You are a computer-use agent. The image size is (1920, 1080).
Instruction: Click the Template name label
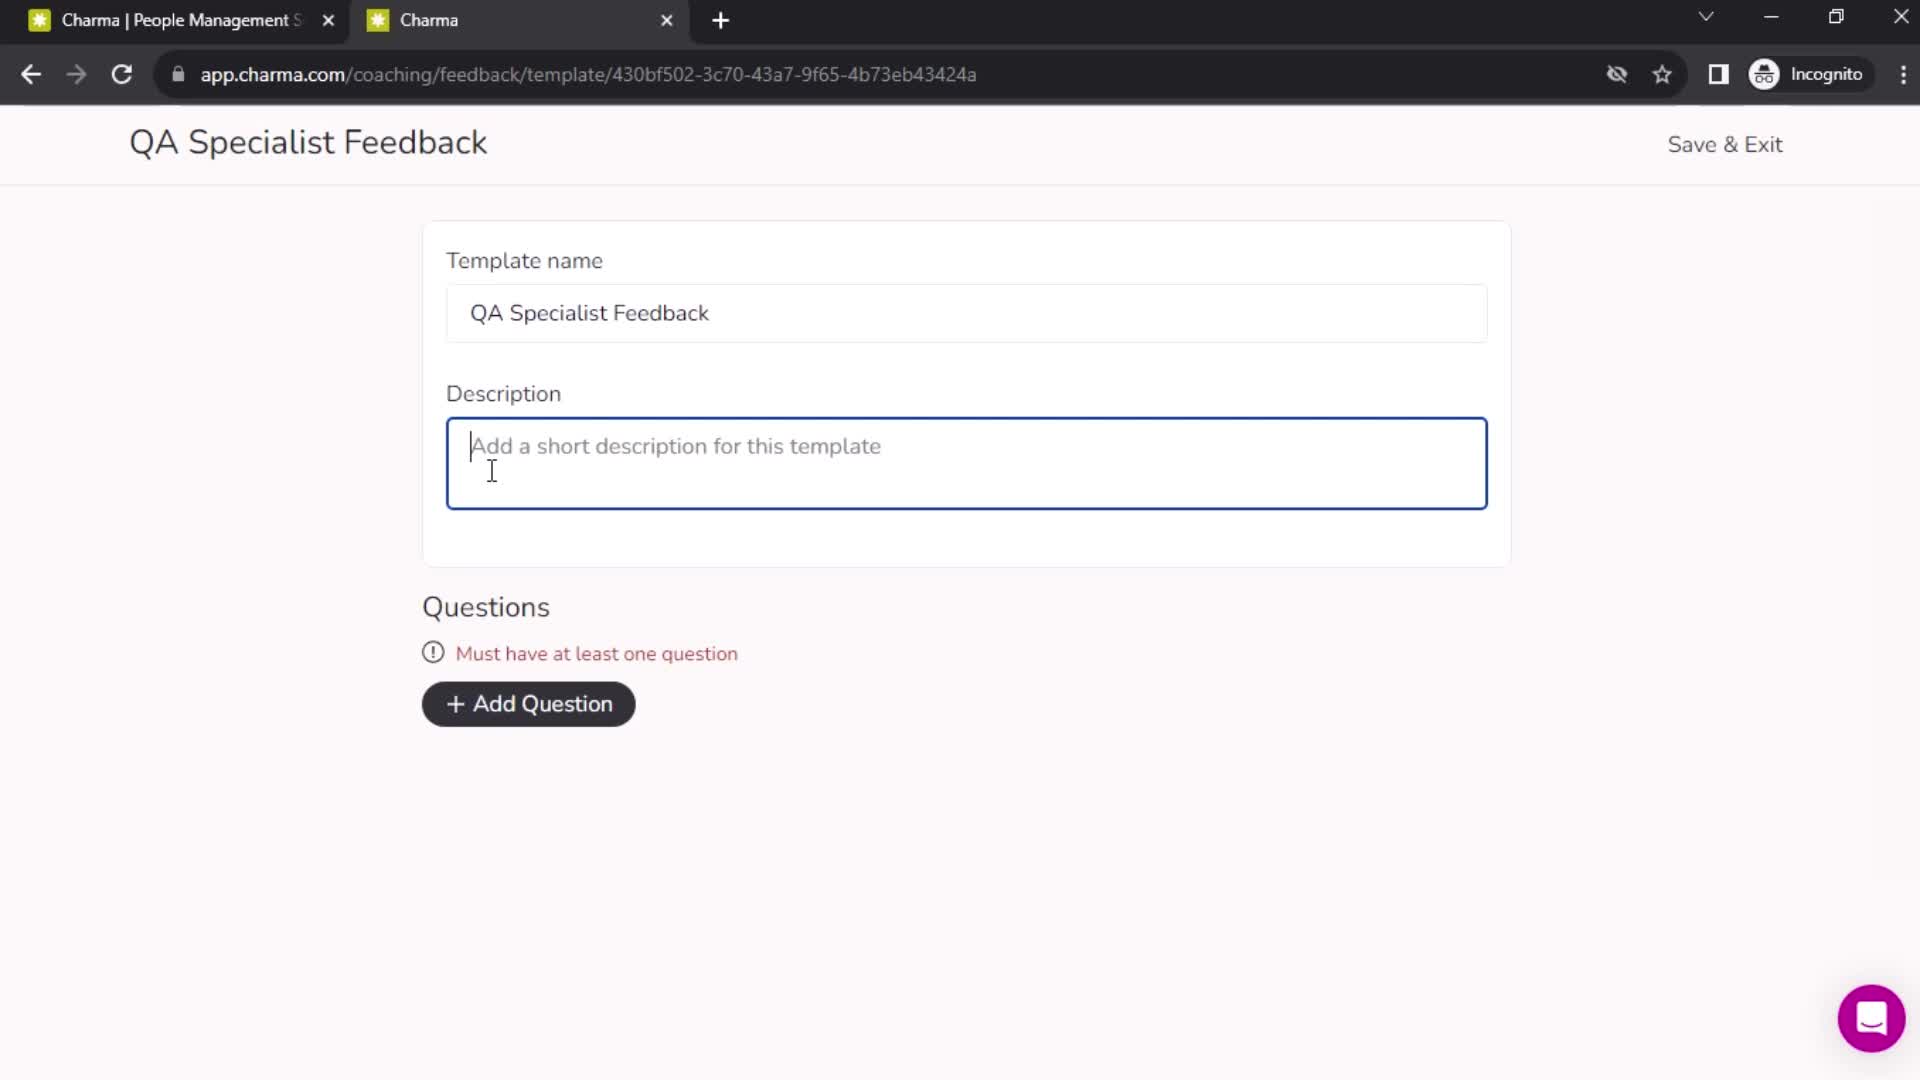[x=524, y=261]
